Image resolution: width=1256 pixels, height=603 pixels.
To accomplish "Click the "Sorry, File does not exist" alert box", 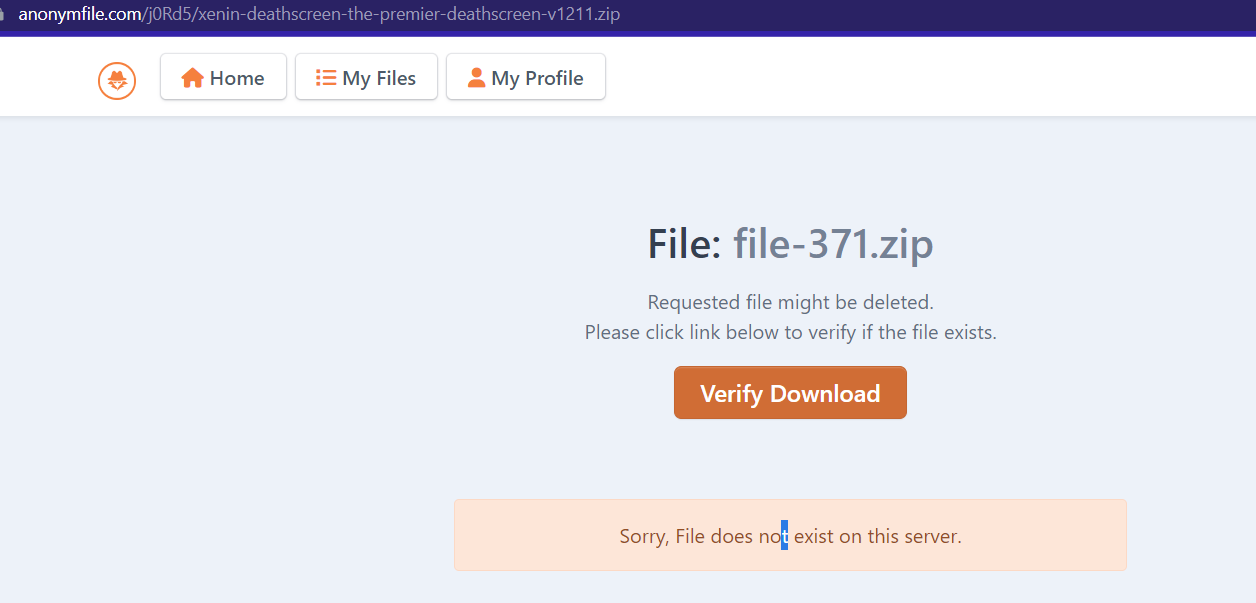I will coord(790,535).
